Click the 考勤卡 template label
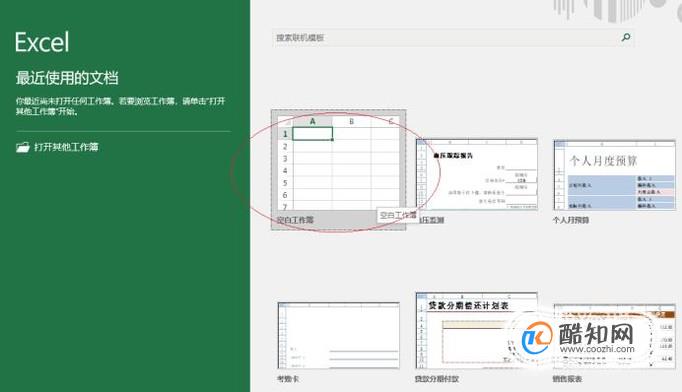Viewport: 682px width, 392px height. point(288,379)
